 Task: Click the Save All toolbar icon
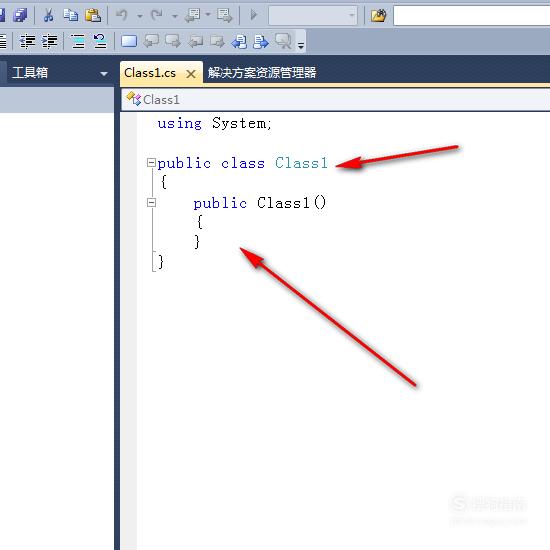pos(20,15)
